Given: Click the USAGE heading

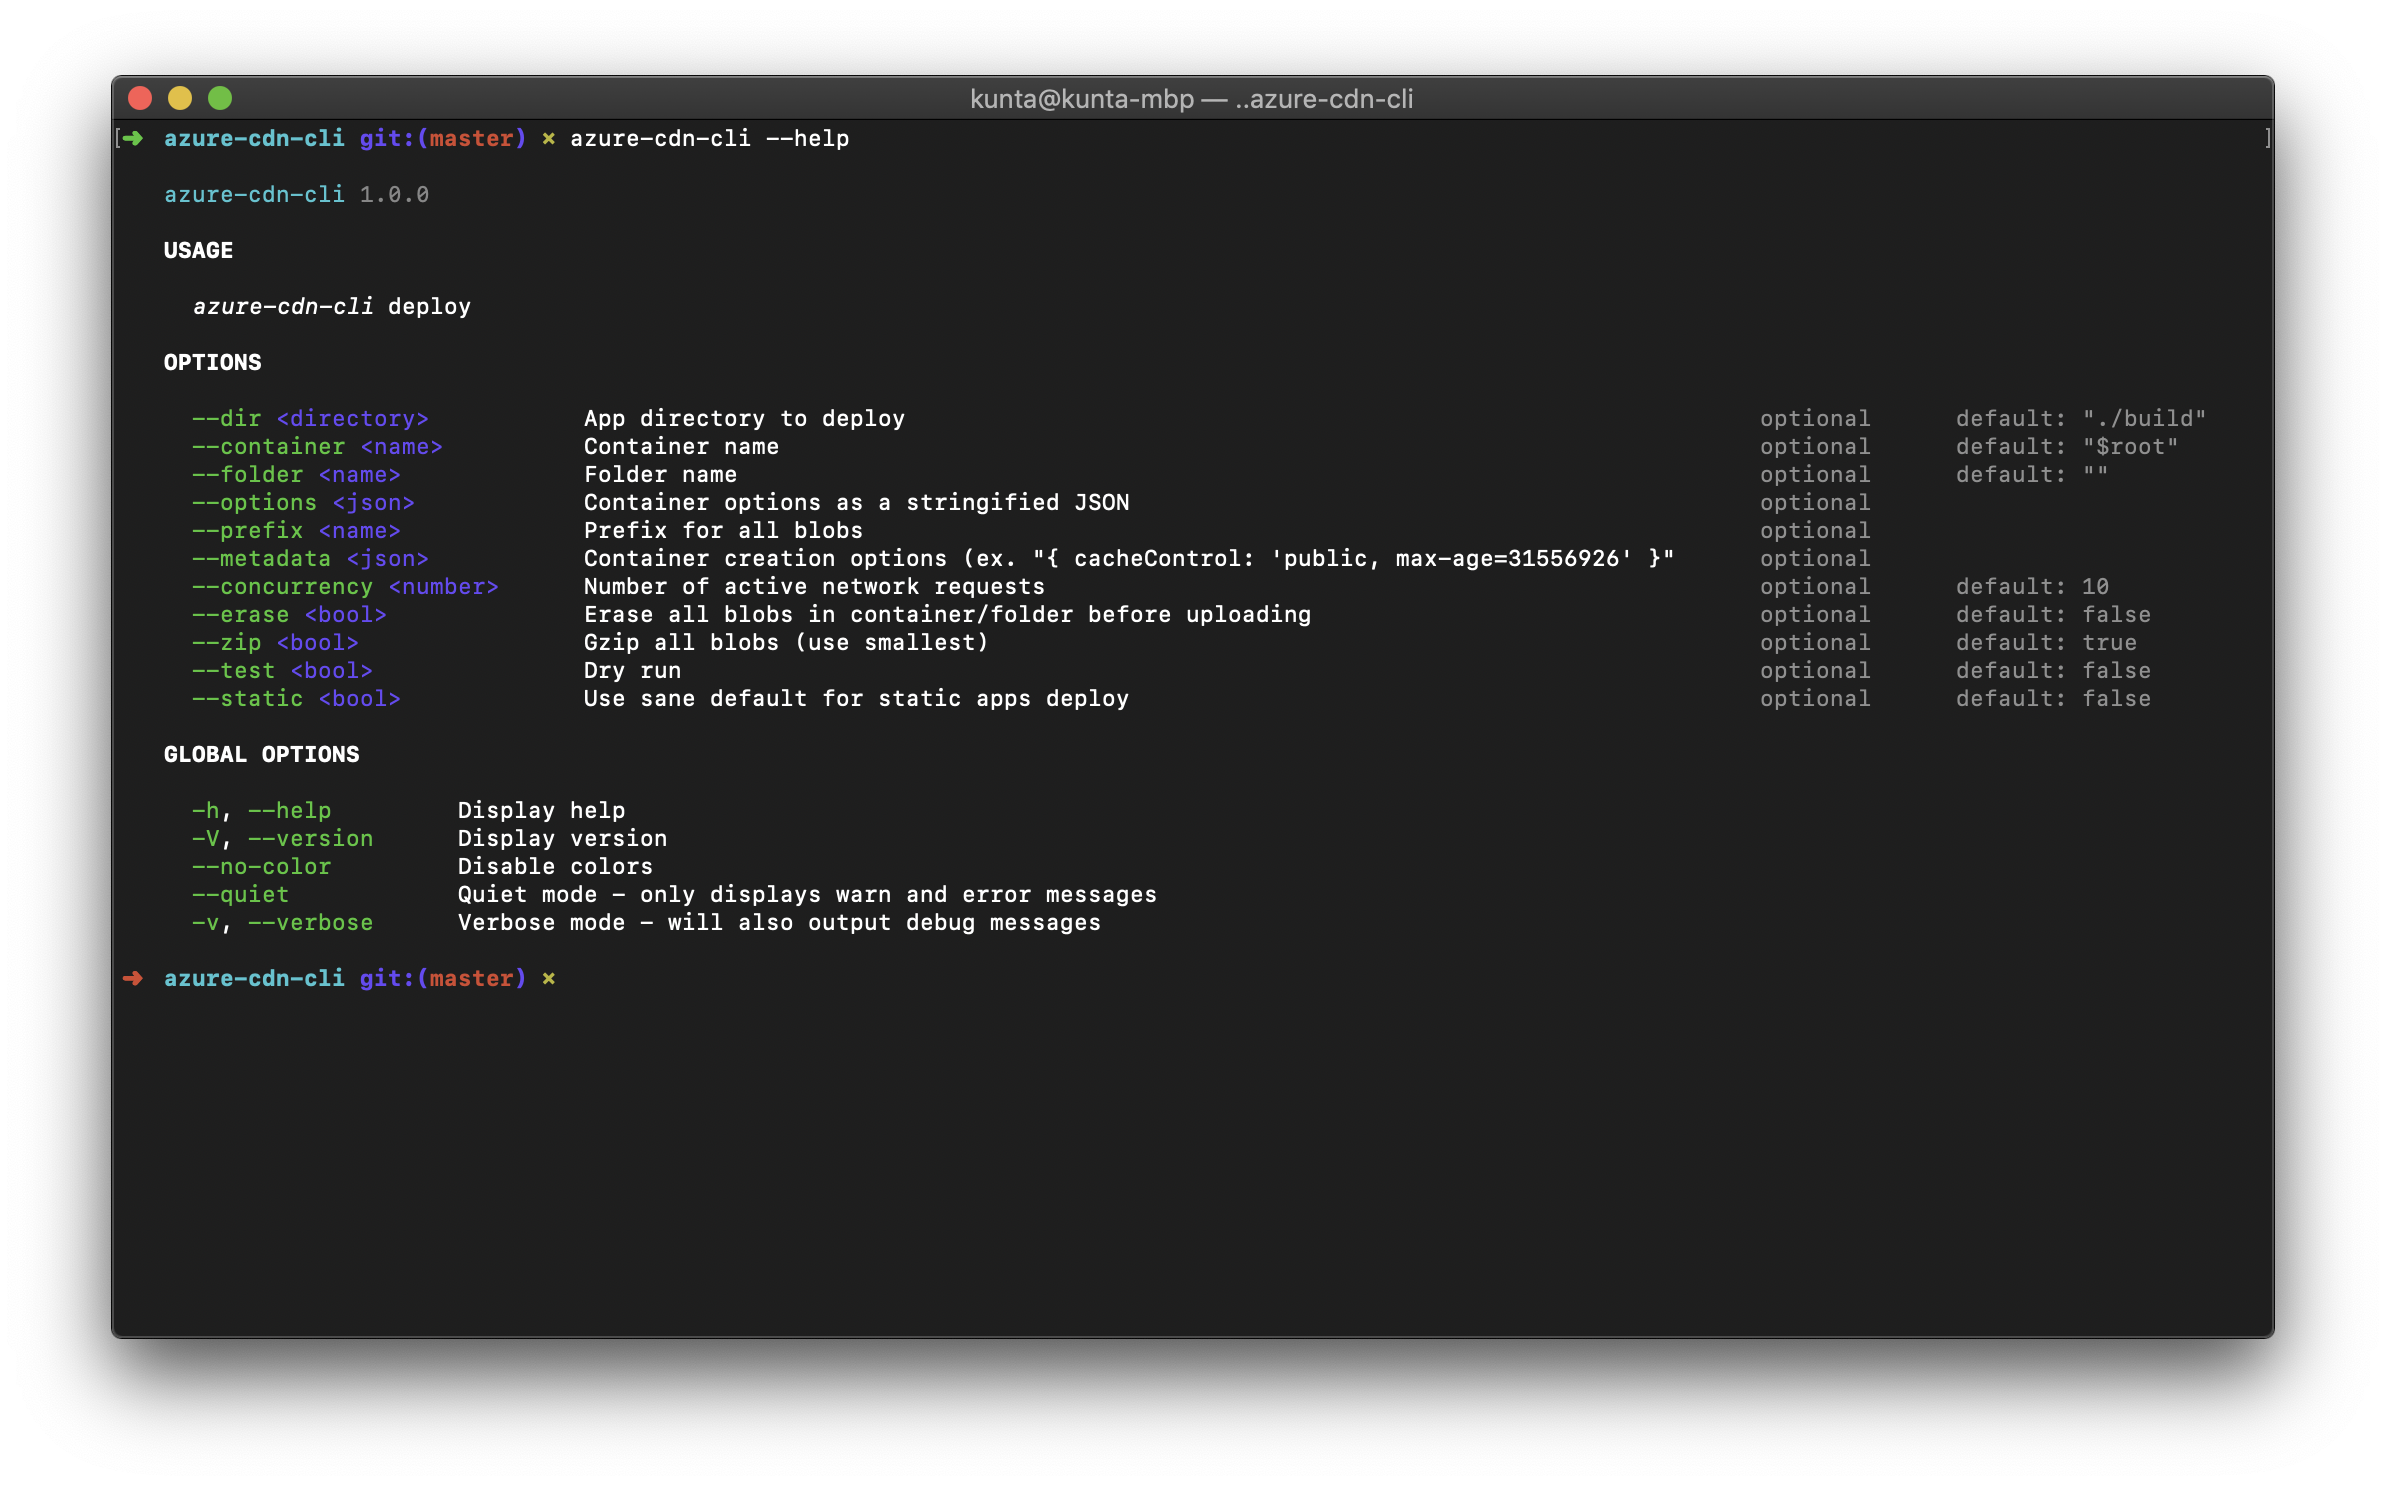Looking at the screenshot, I should coord(198,250).
